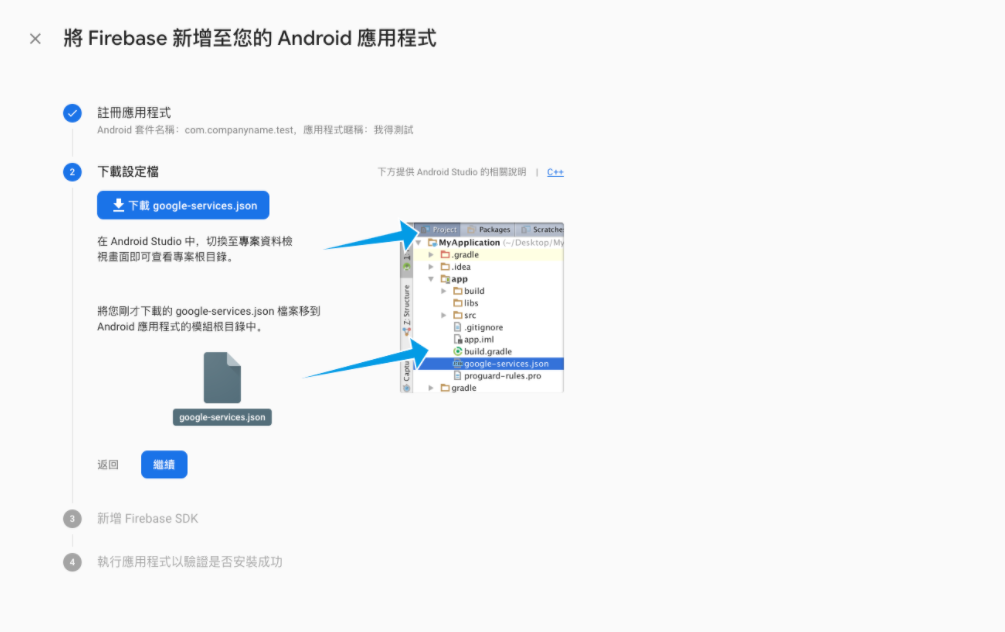Open the C++ instructions link
This screenshot has height=632, width=1005.
tap(555, 172)
